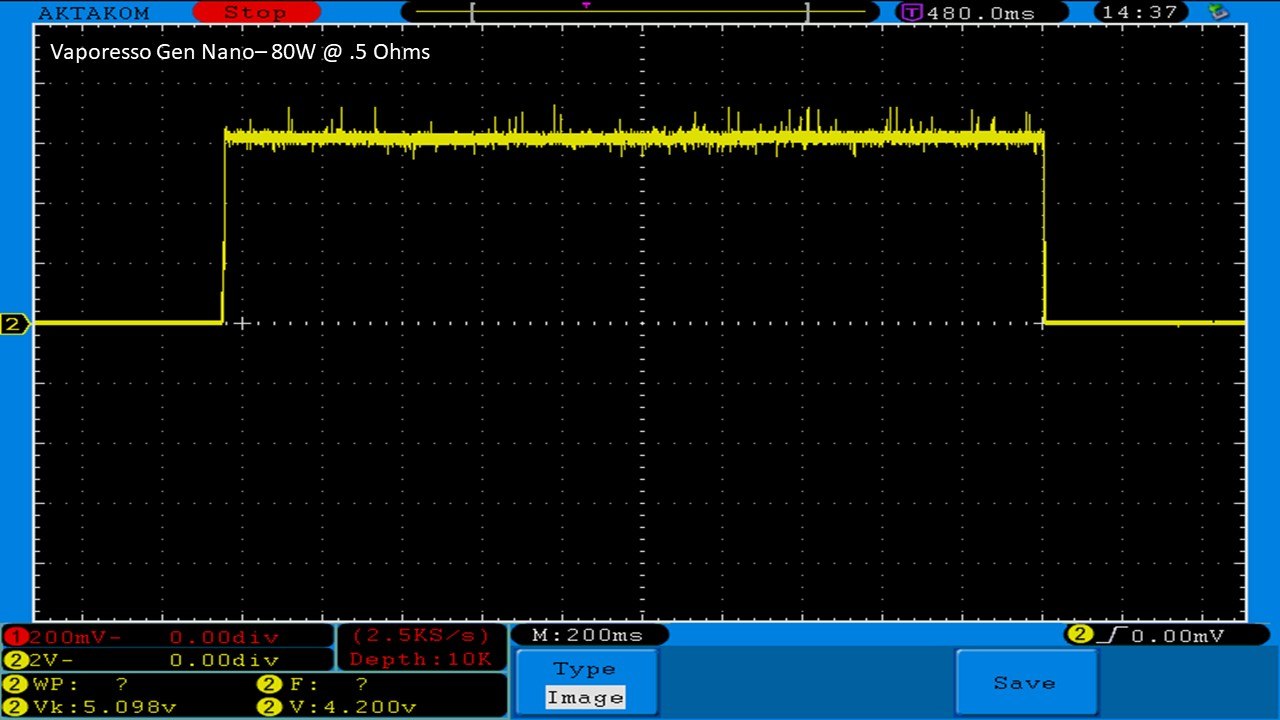Click the trigger cross marker on the waveform
The image size is (1280, 720).
[x=241, y=323]
